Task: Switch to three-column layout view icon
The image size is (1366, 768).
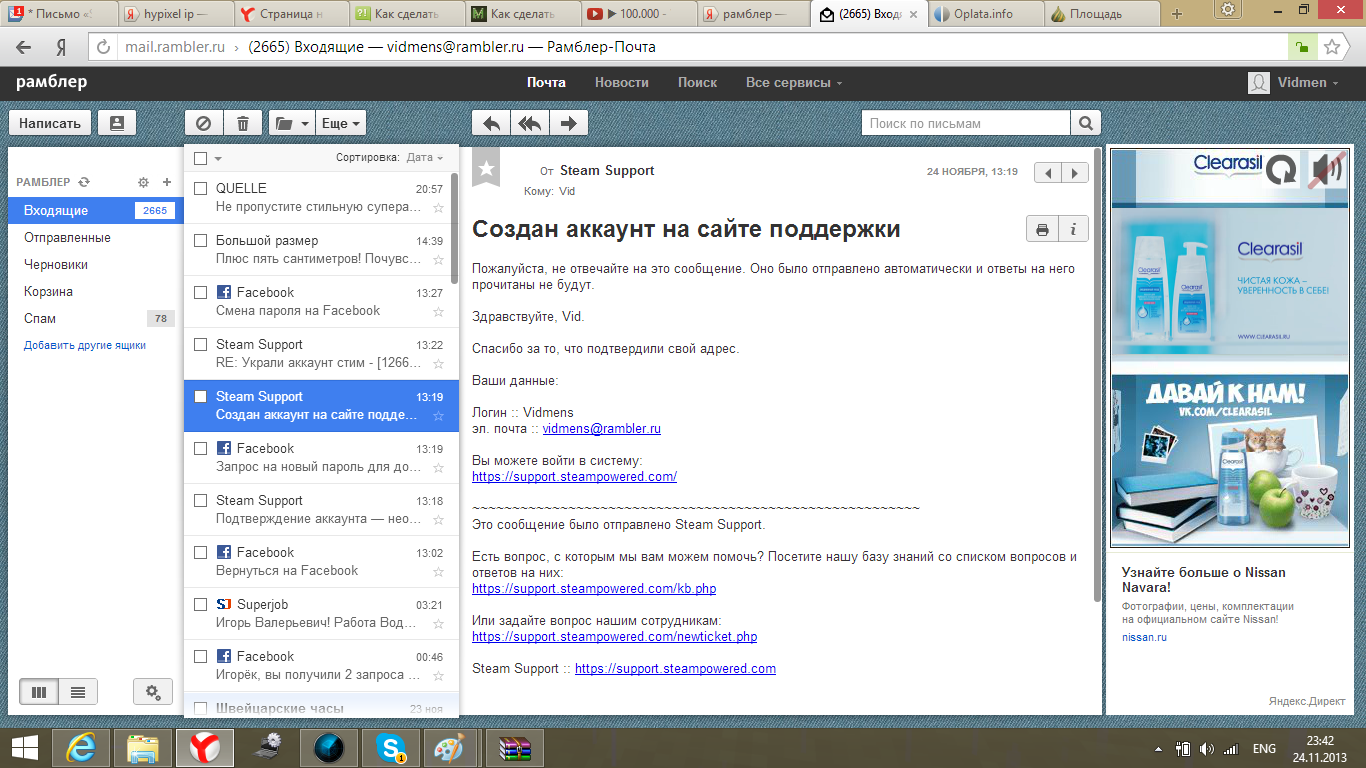Action: tap(38, 691)
